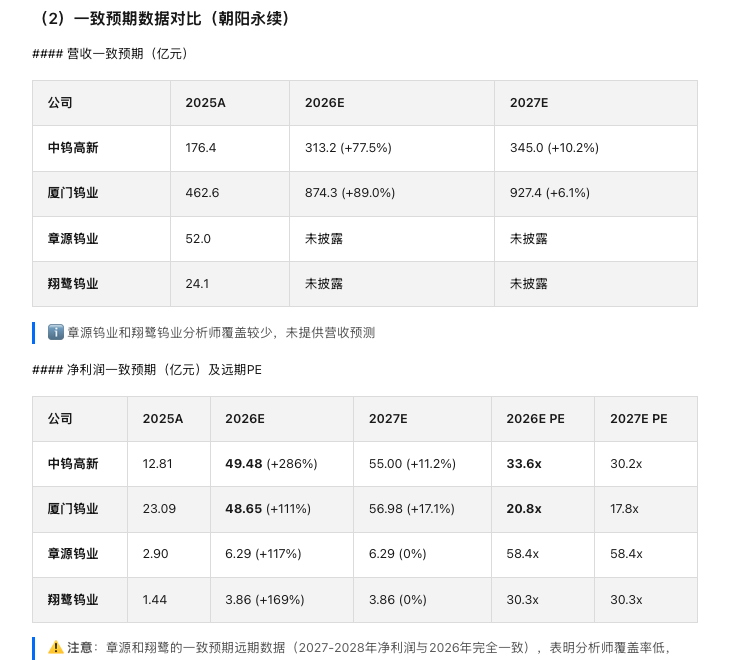The height and width of the screenshot is (660, 729).
Task: Click net profit value 23.09
Action: pos(159,509)
